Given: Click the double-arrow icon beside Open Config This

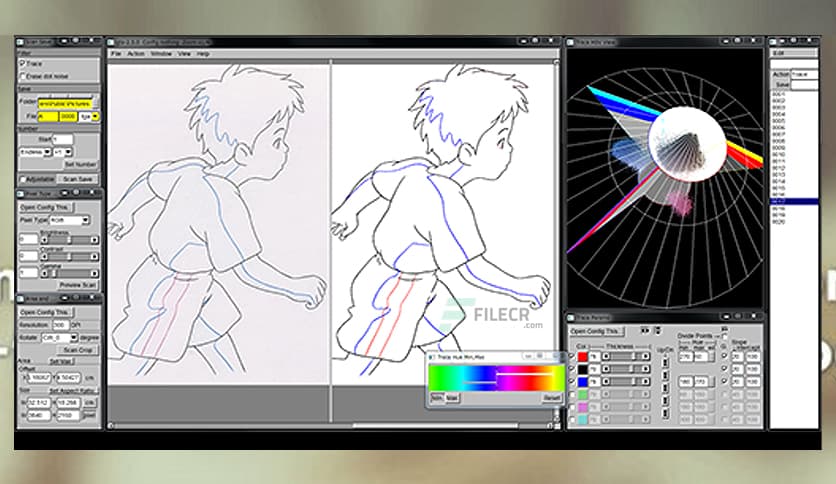Looking at the screenshot, I should (x=645, y=331).
